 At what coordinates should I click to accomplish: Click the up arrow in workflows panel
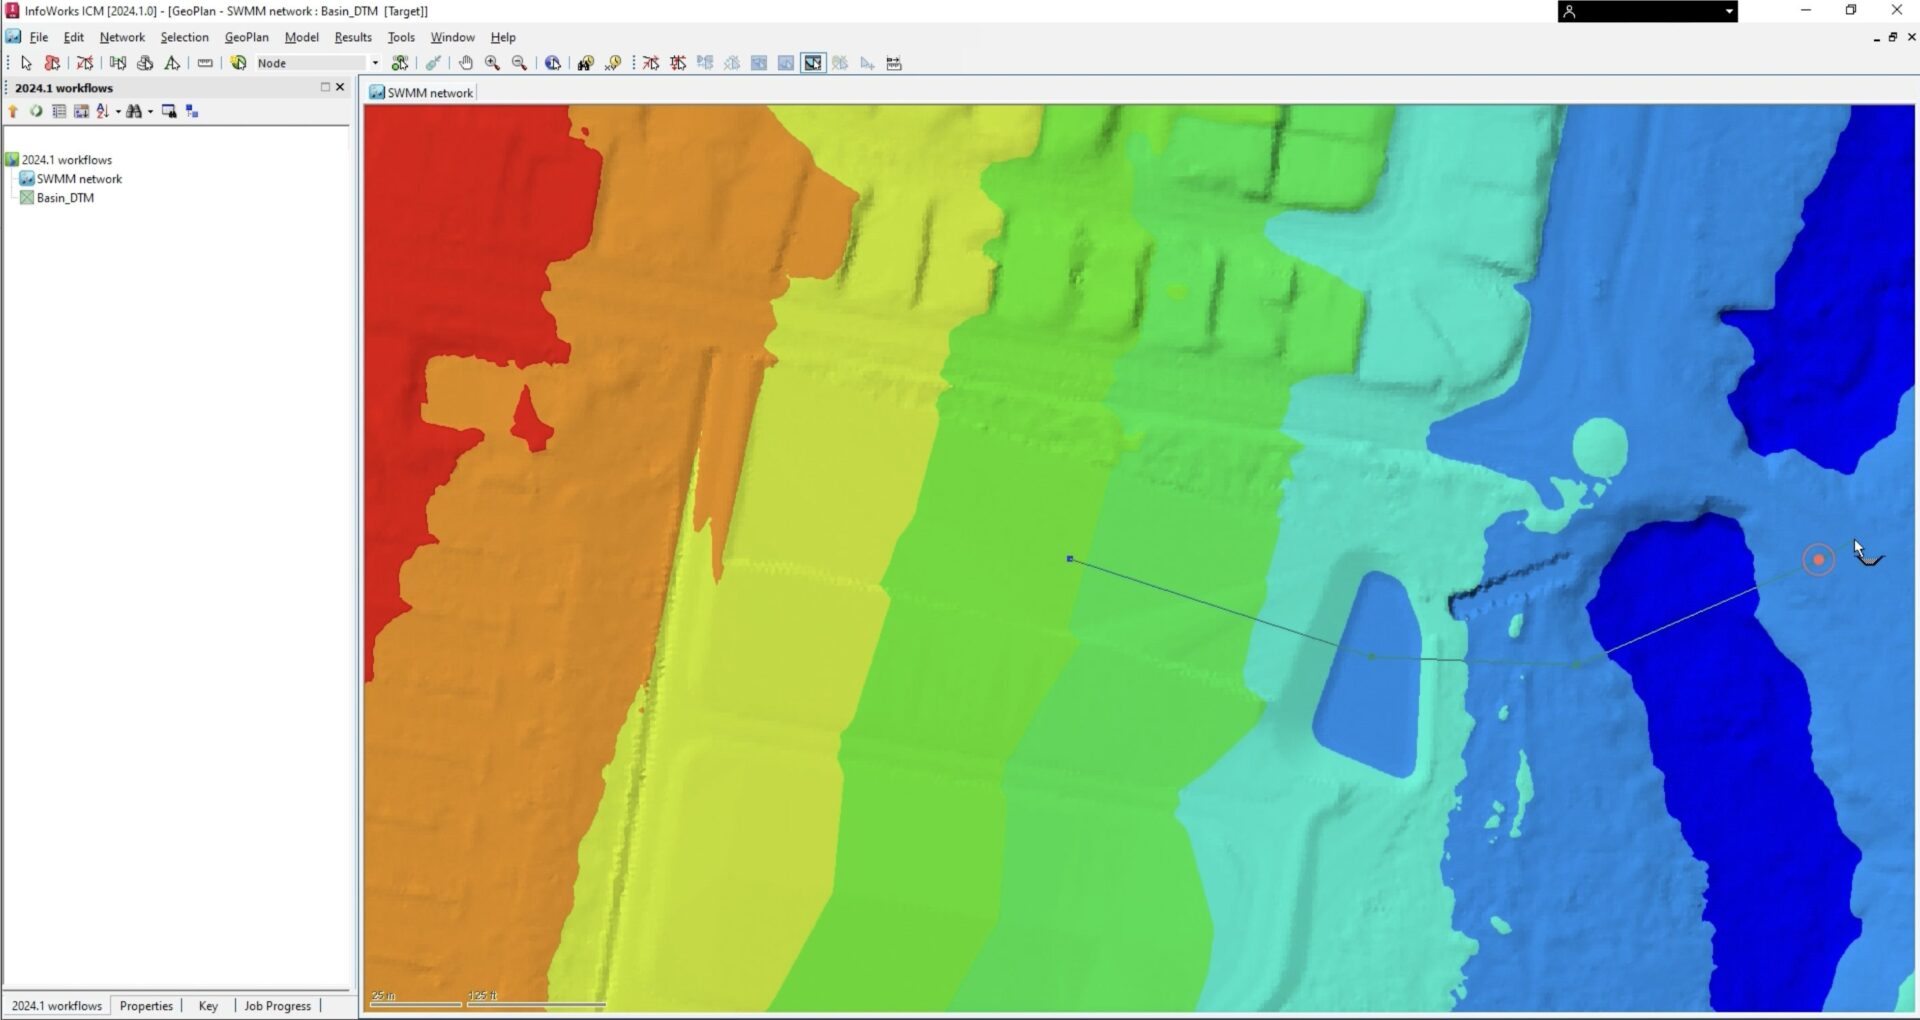[x=13, y=112]
